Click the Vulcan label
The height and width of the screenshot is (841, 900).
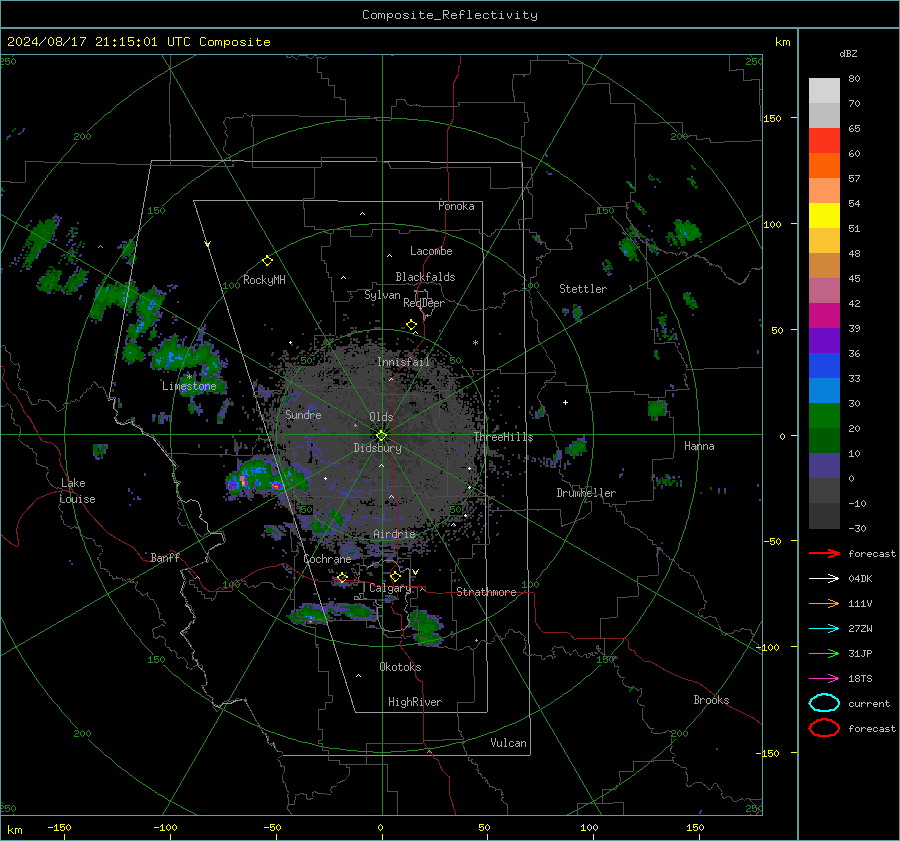[508, 743]
